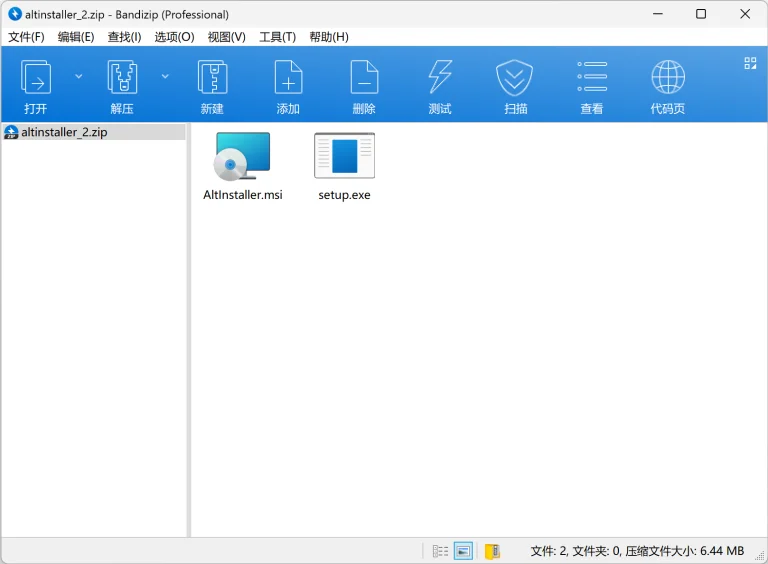Open the 帮助(H) menu
Image resolution: width=768 pixels, height=564 pixels.
point(329,37)
